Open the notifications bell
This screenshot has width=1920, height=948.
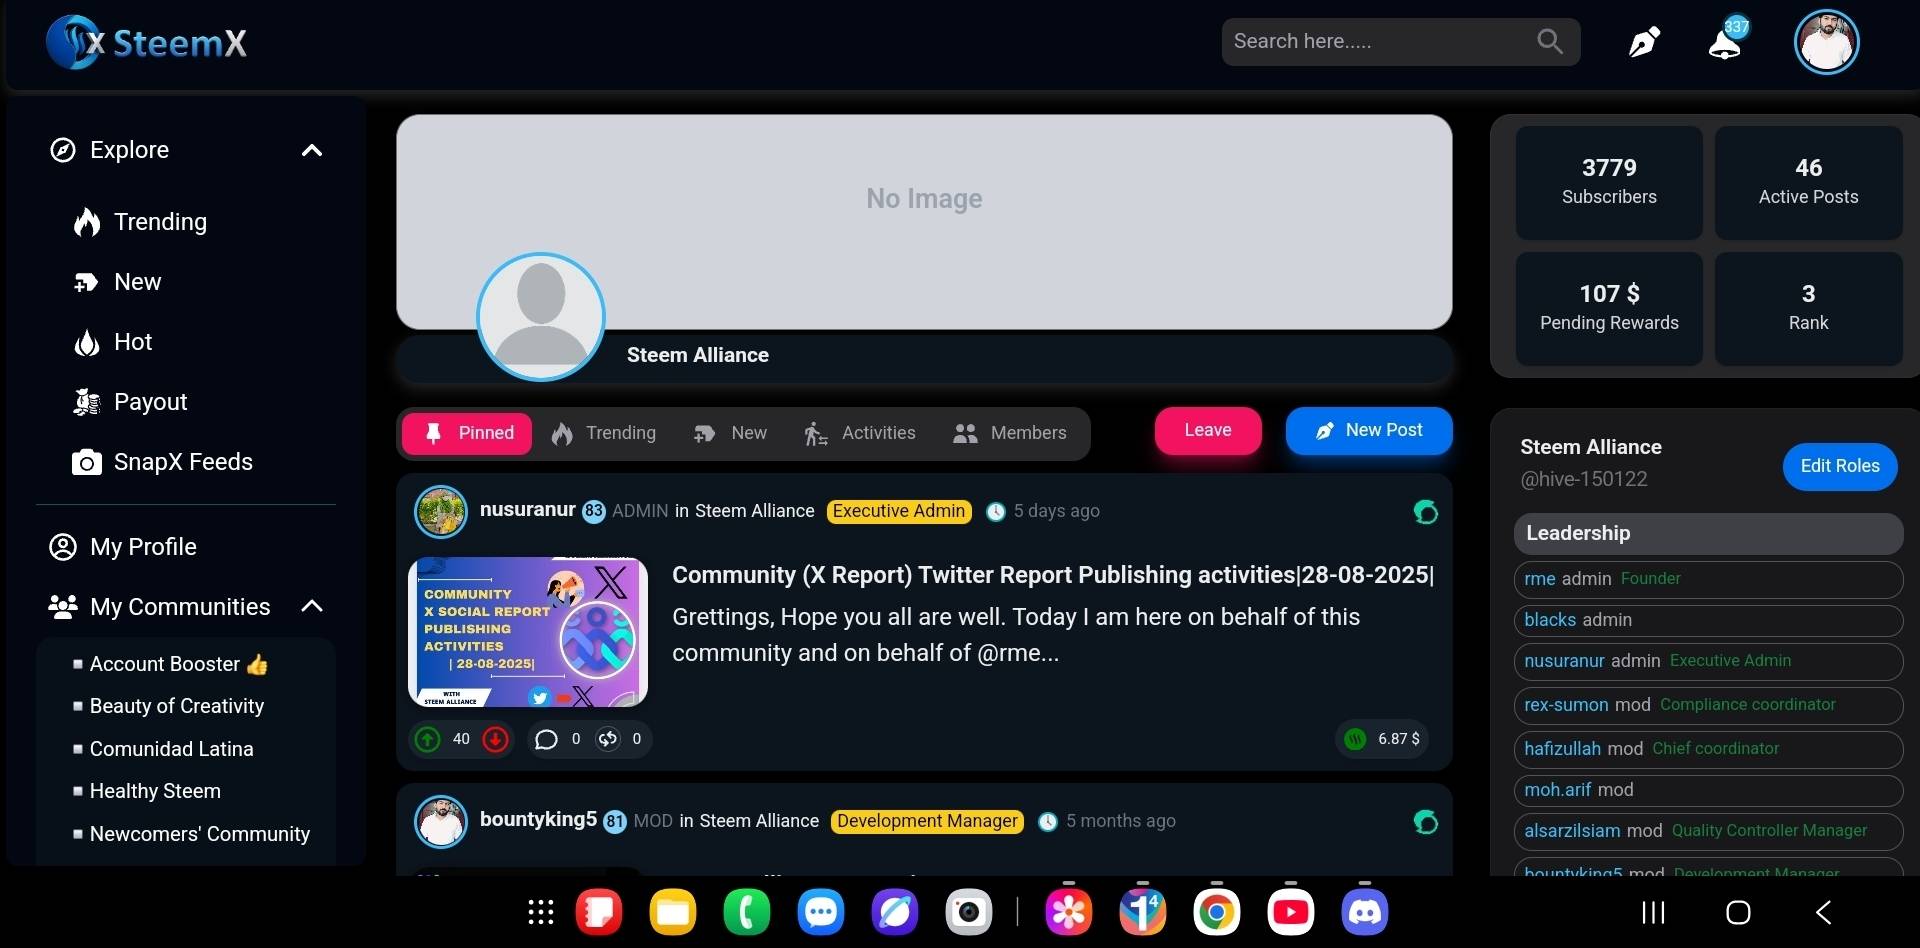pyautogui.click(x=1726, y=42)
